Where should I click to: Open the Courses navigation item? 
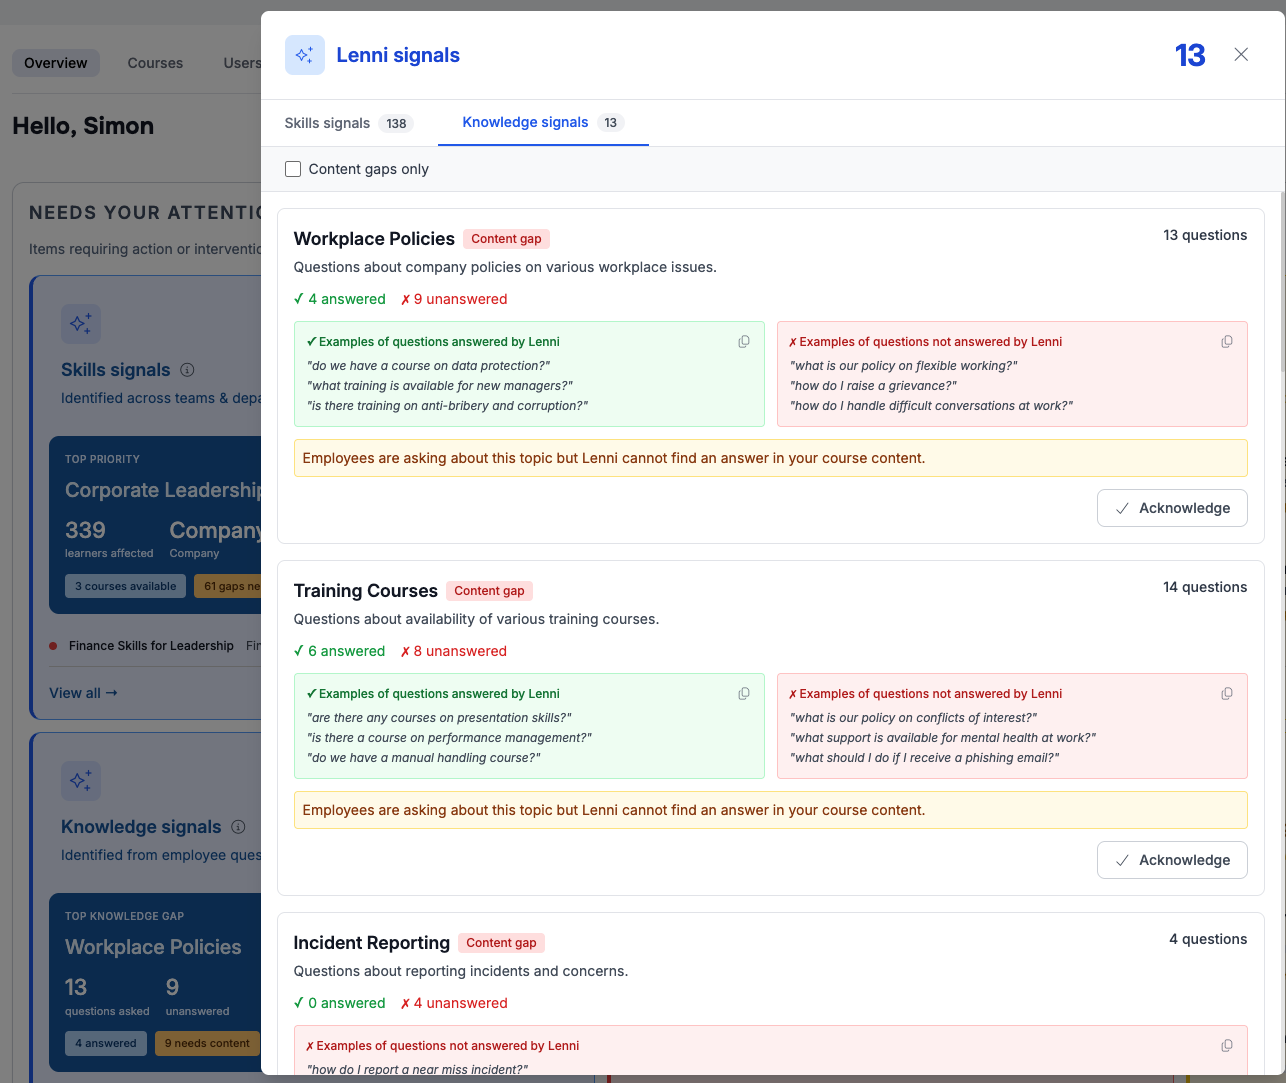155,63
